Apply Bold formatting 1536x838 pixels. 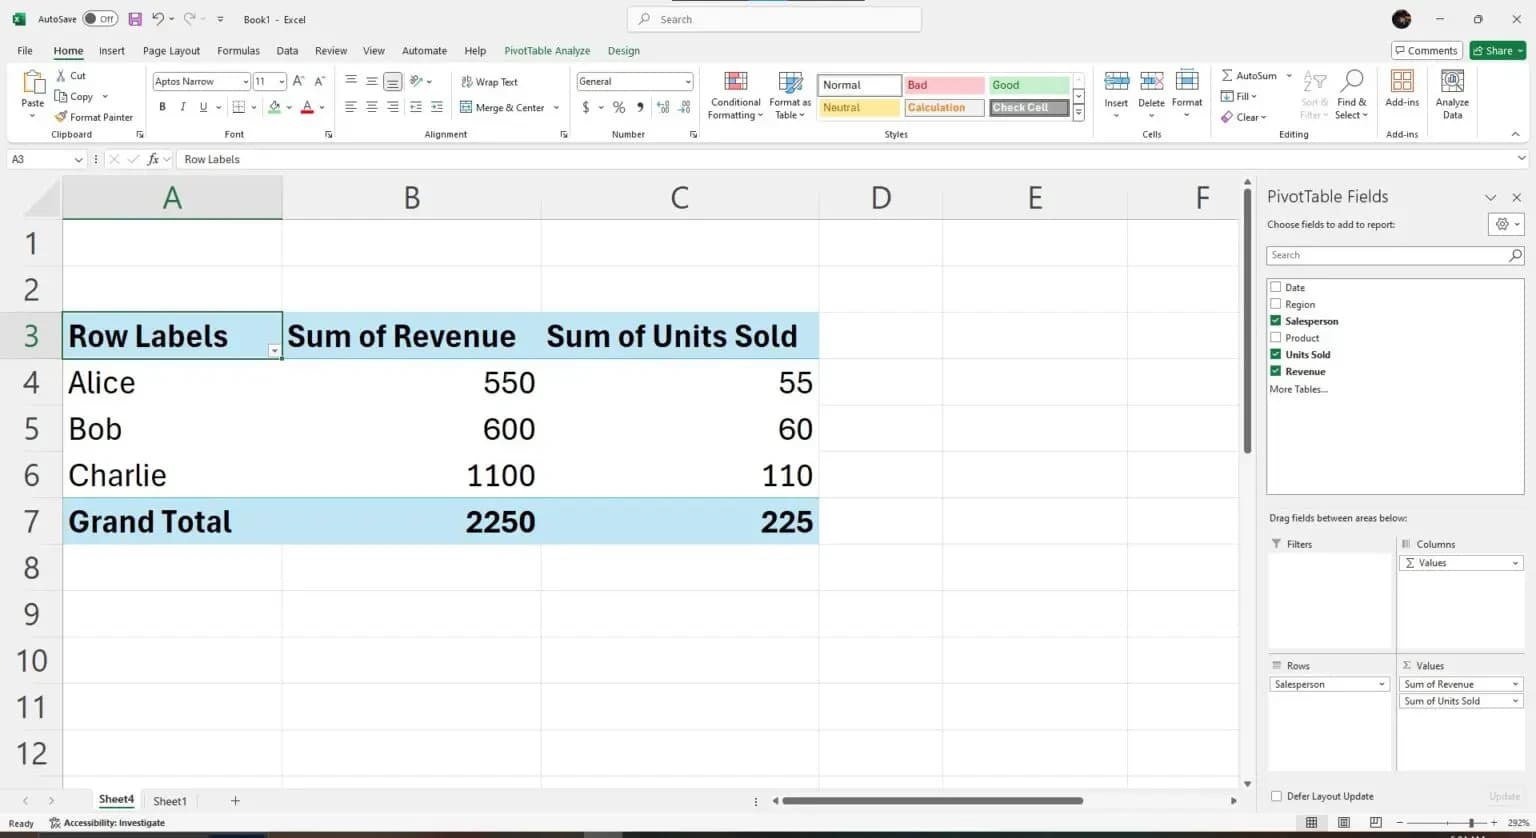click(162, 107)
